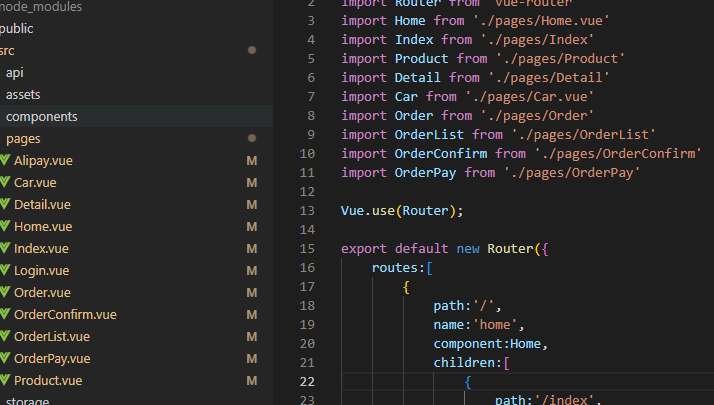Click the M status badge for Home.vue
The width and height of the screenshot is (714, 405).
tap(252, 226)
